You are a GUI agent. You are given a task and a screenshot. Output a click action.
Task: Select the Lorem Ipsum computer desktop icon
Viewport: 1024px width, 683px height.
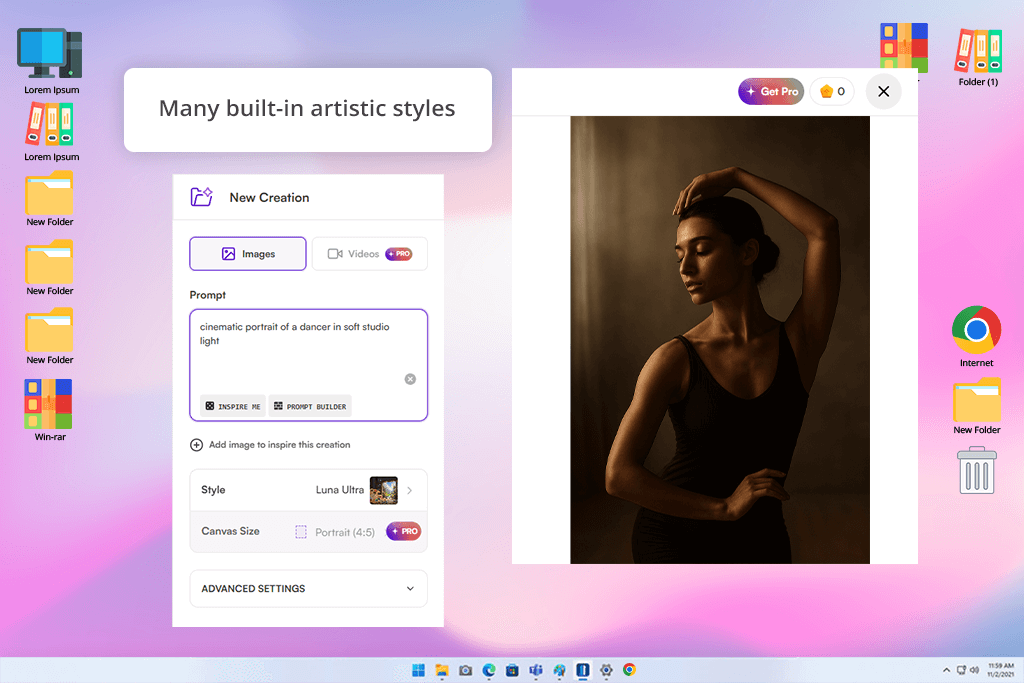(51, 61)
